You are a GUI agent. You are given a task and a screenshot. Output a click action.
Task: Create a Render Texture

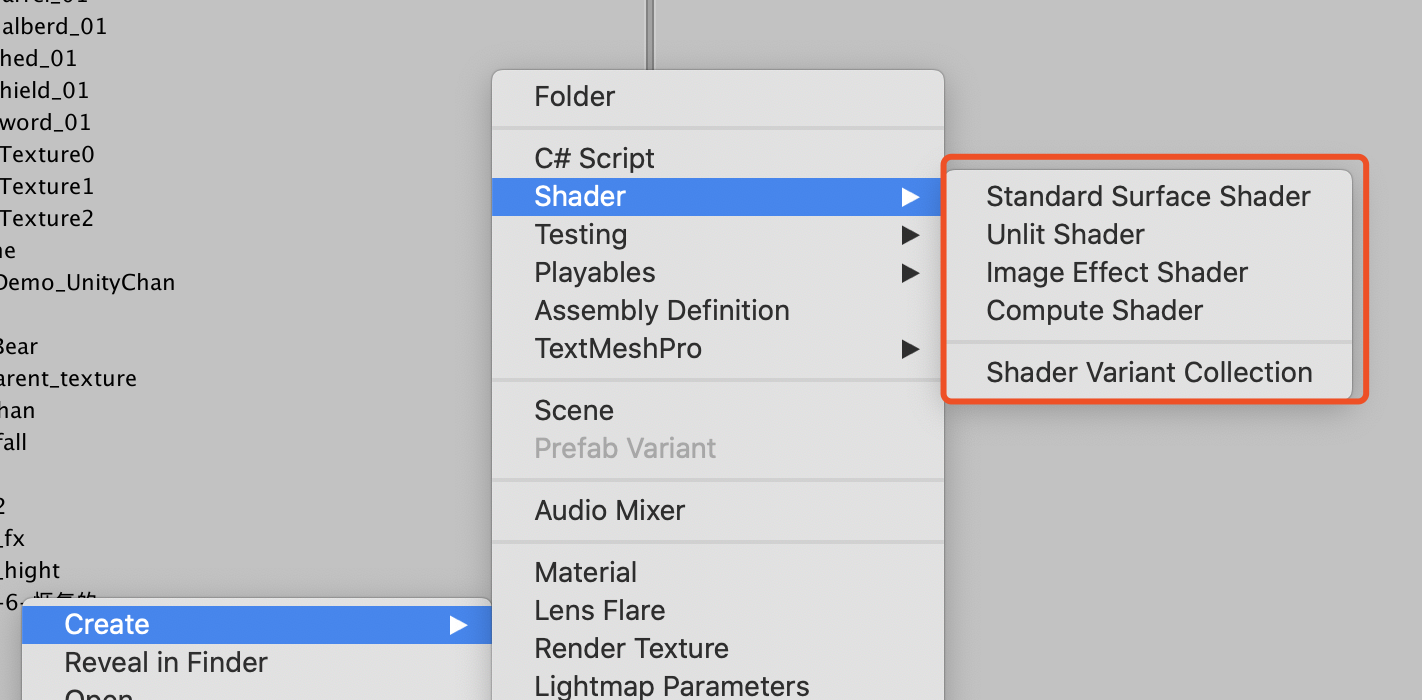pyautogui.click(x=631, y=648)
